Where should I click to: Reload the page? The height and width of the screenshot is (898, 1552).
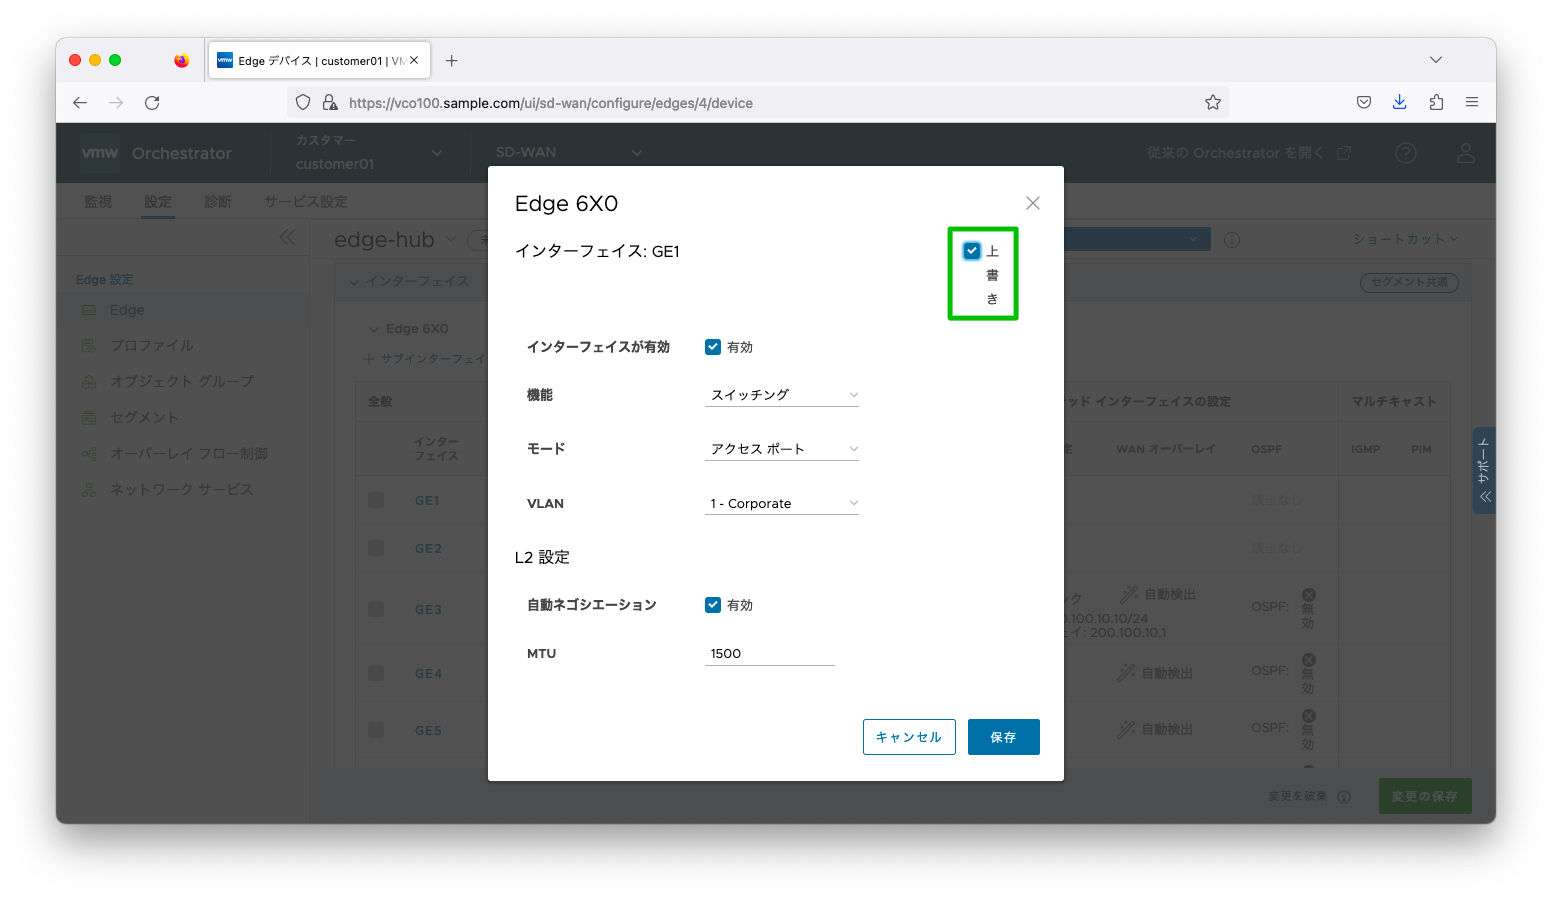tap(152, 102)
